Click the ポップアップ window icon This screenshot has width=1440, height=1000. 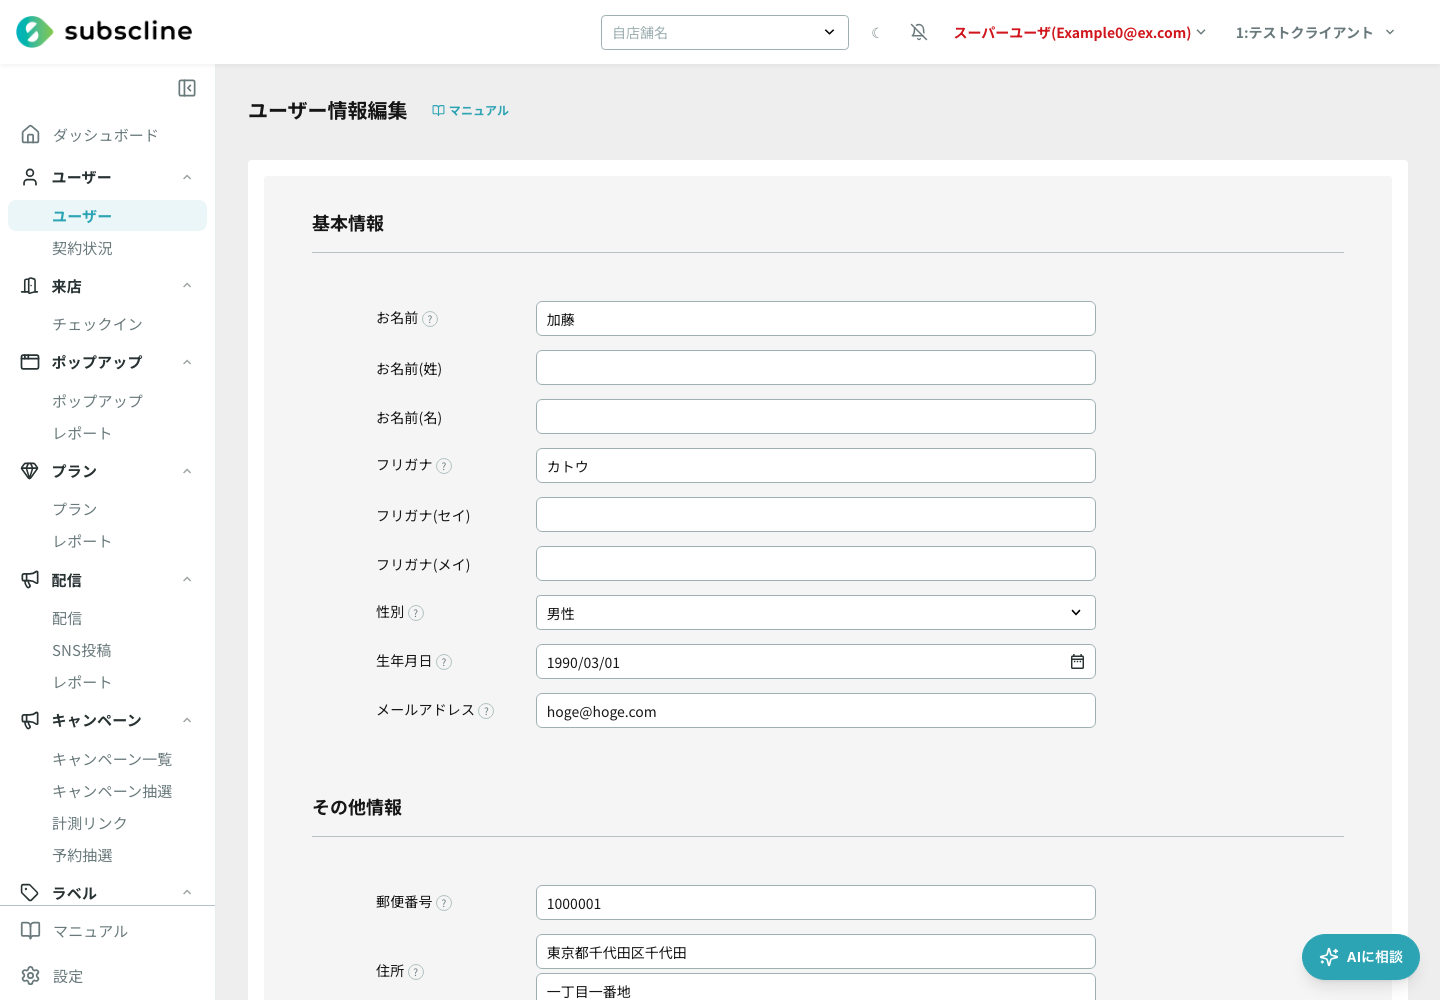click(x=30, y=362)
